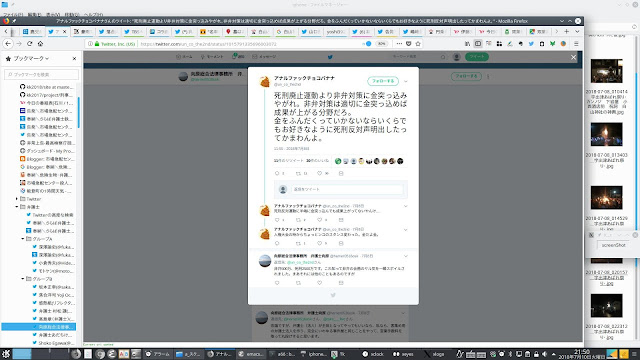This screenshot has width=640, height=360.
Task: Close the tweet overlay with X
Action: 573,58
